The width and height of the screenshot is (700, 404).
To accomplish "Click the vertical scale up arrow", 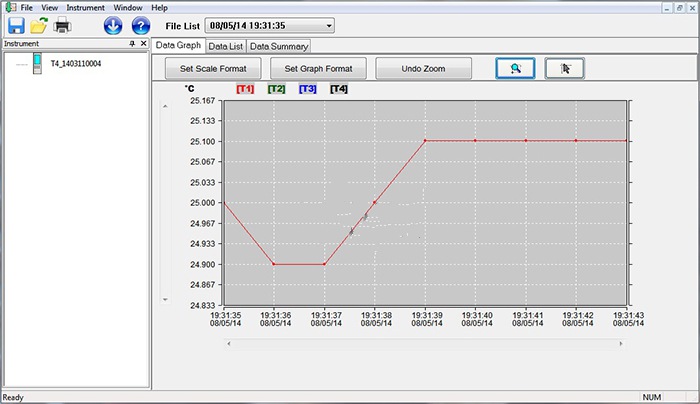I will [165, 106].
